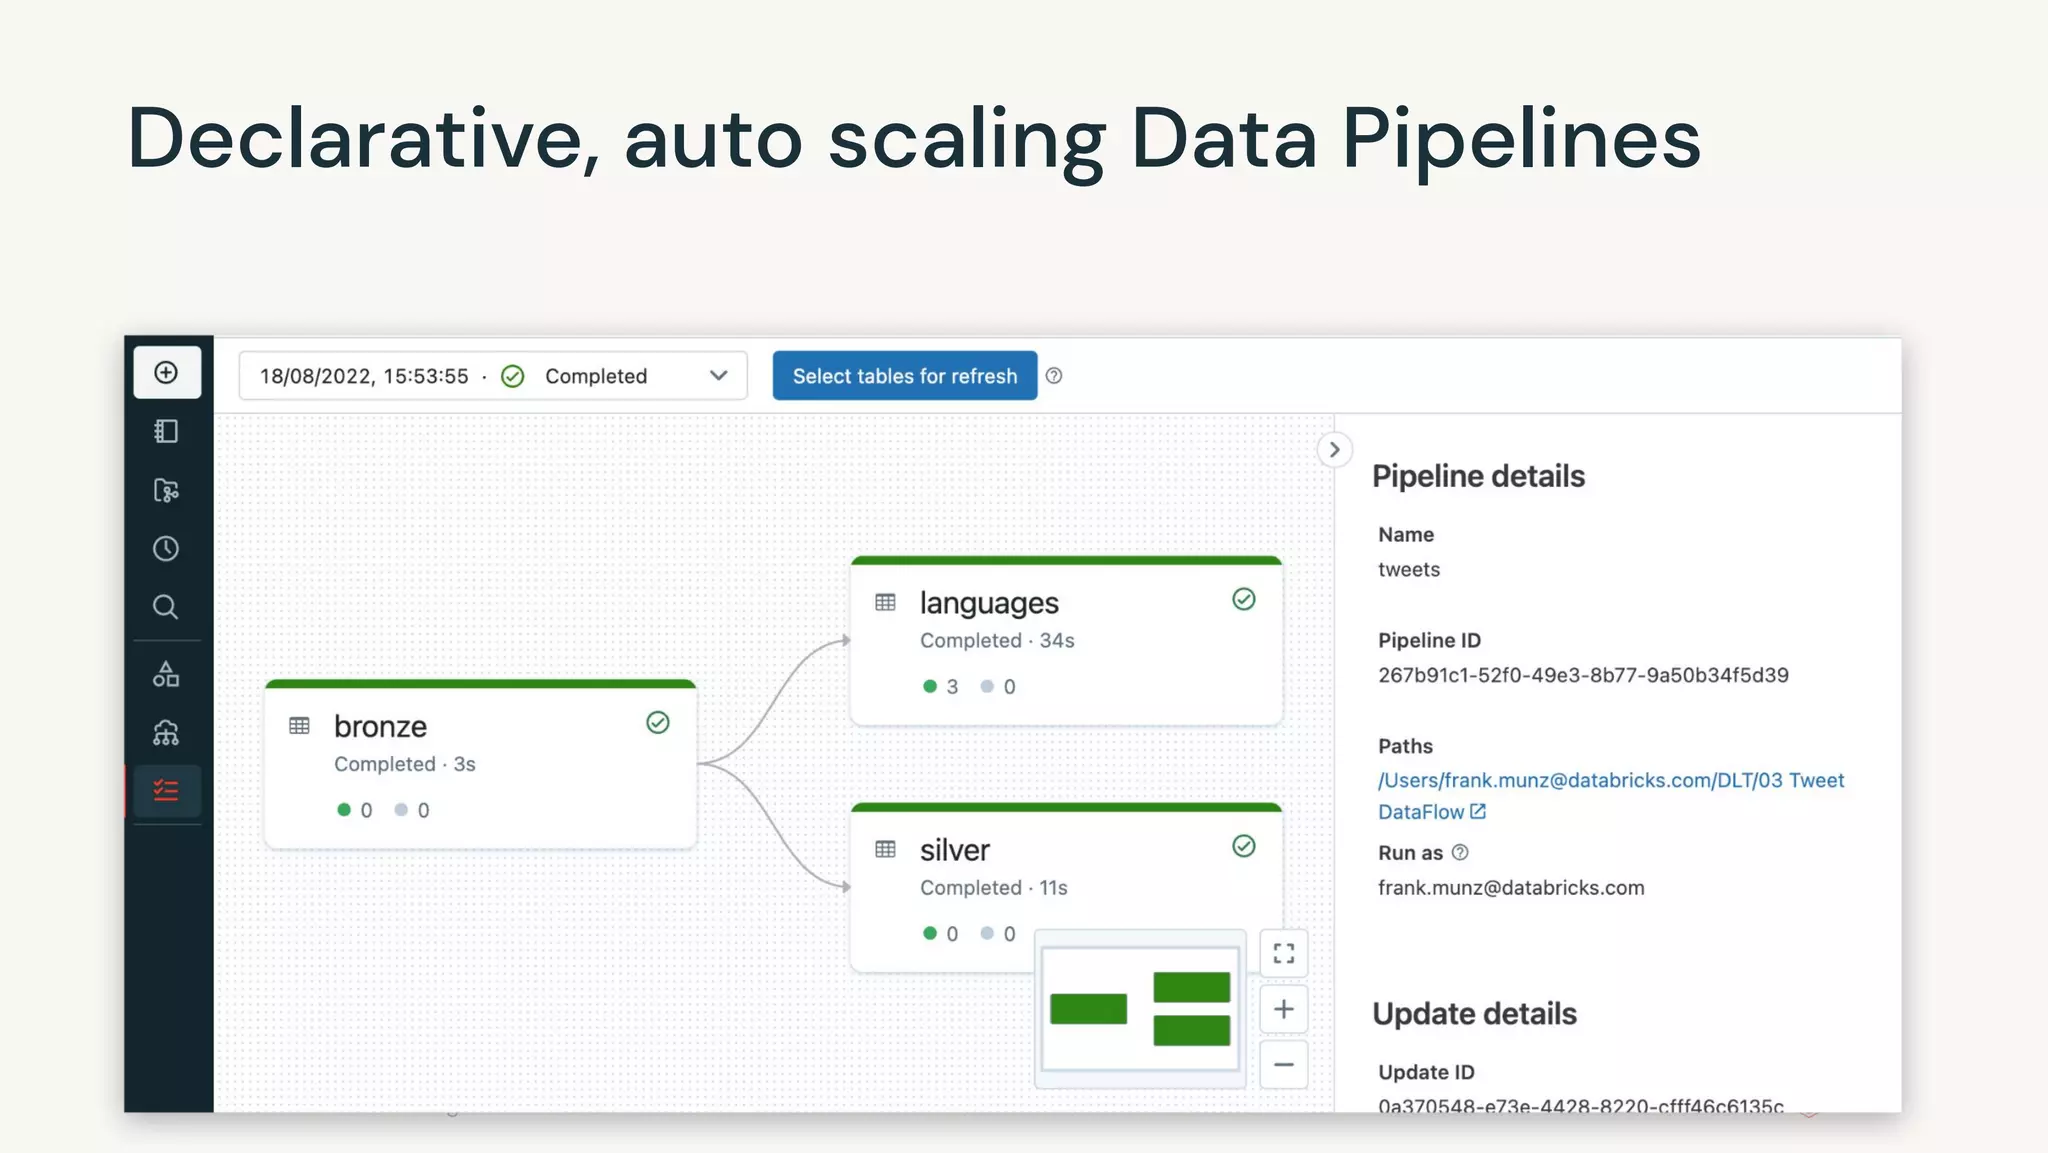
Task: Click the bronze table grid icon
Action: pyautogui.click(x=299, y=726)
